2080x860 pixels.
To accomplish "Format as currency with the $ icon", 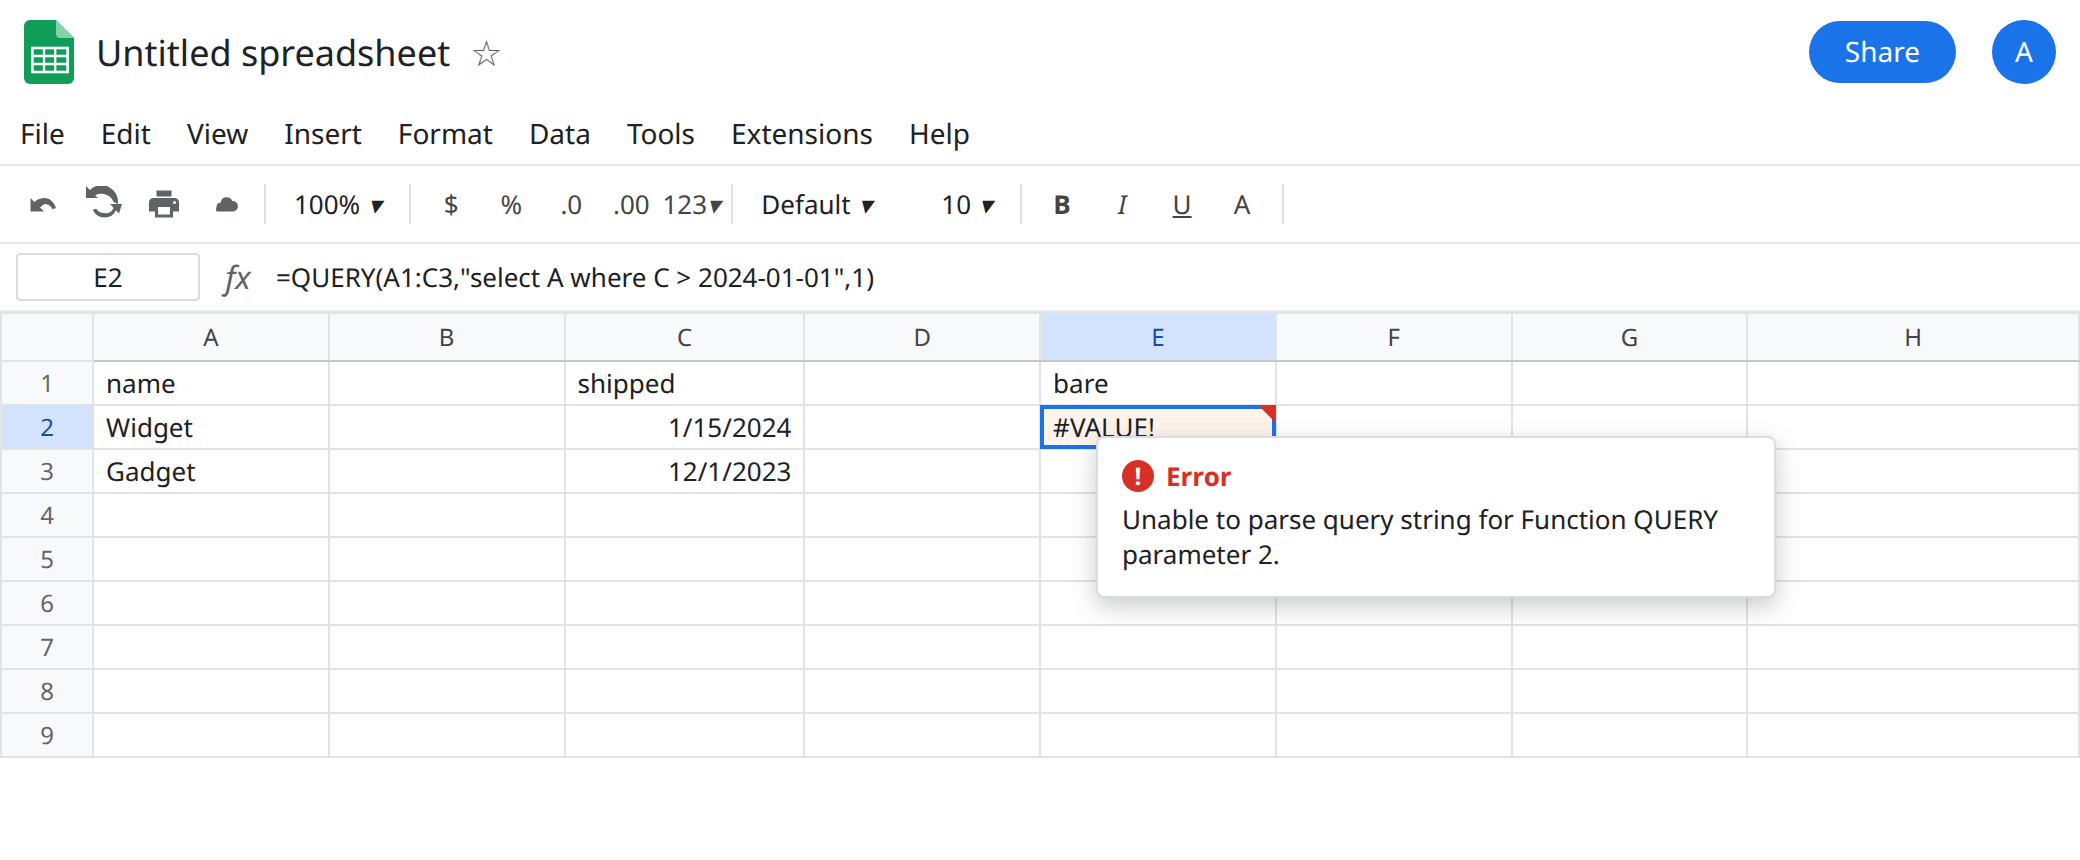I will [x=451, y=205].
